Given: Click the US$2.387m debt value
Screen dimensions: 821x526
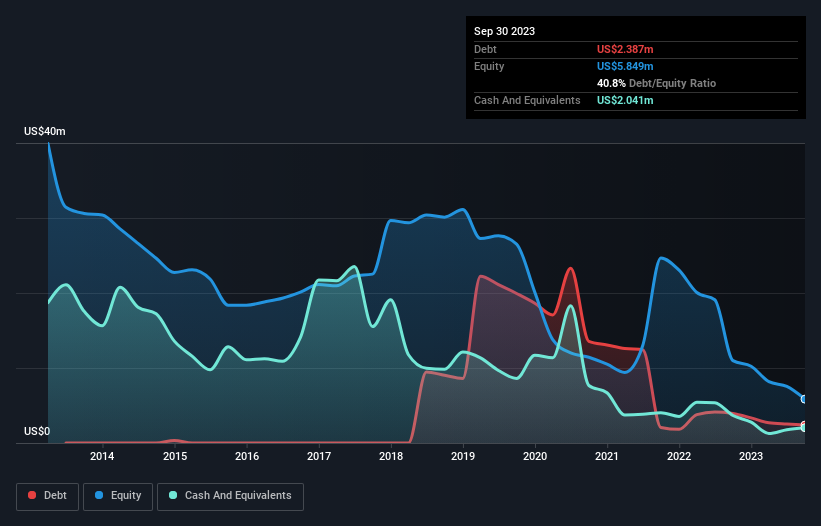Looking at the screenshot, I should tap(625, 49).
